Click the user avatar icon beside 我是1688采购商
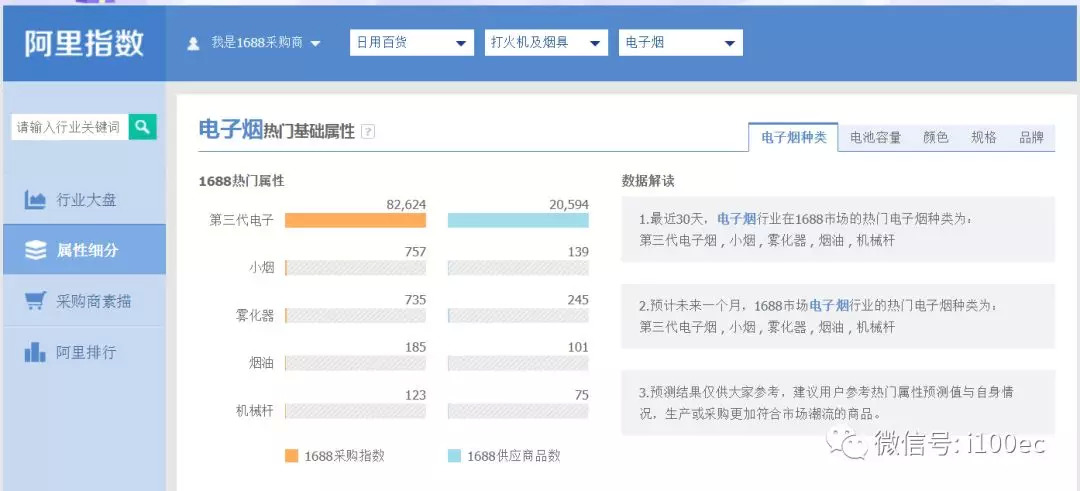The width and height of the screenshot is (1080, 491). coord(194,43)
